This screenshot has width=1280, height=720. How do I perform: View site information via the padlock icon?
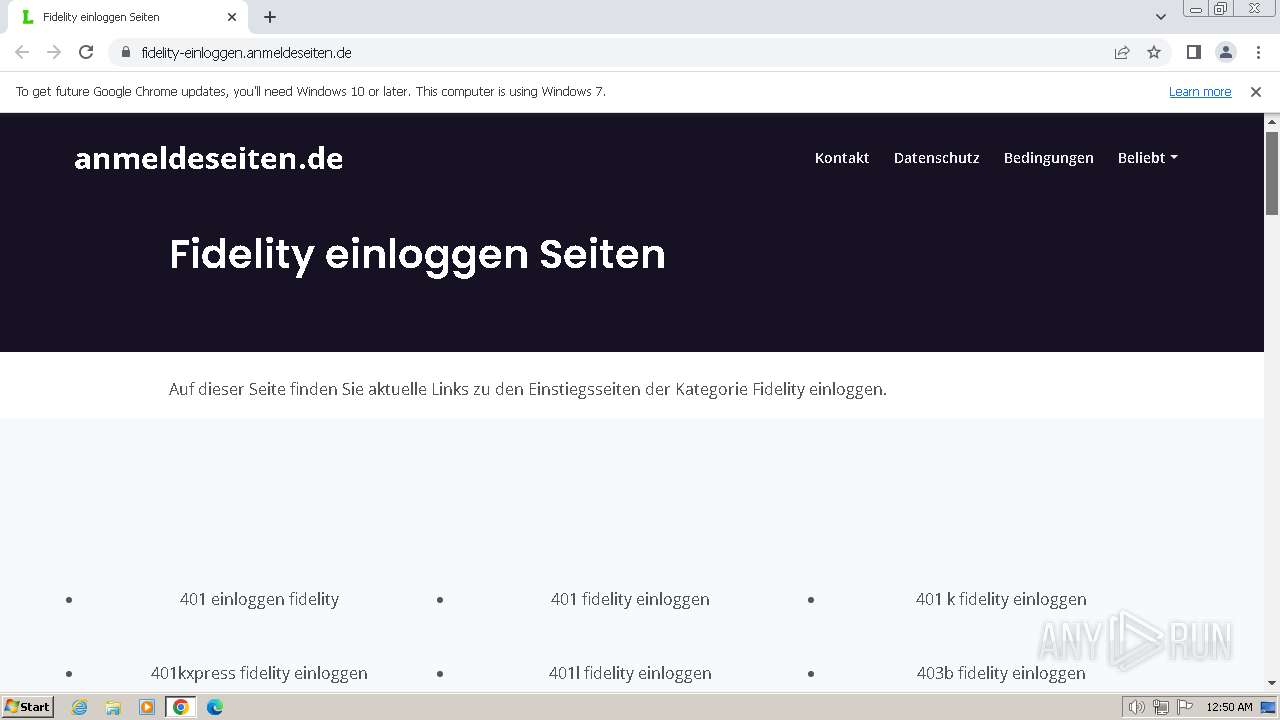125,52
